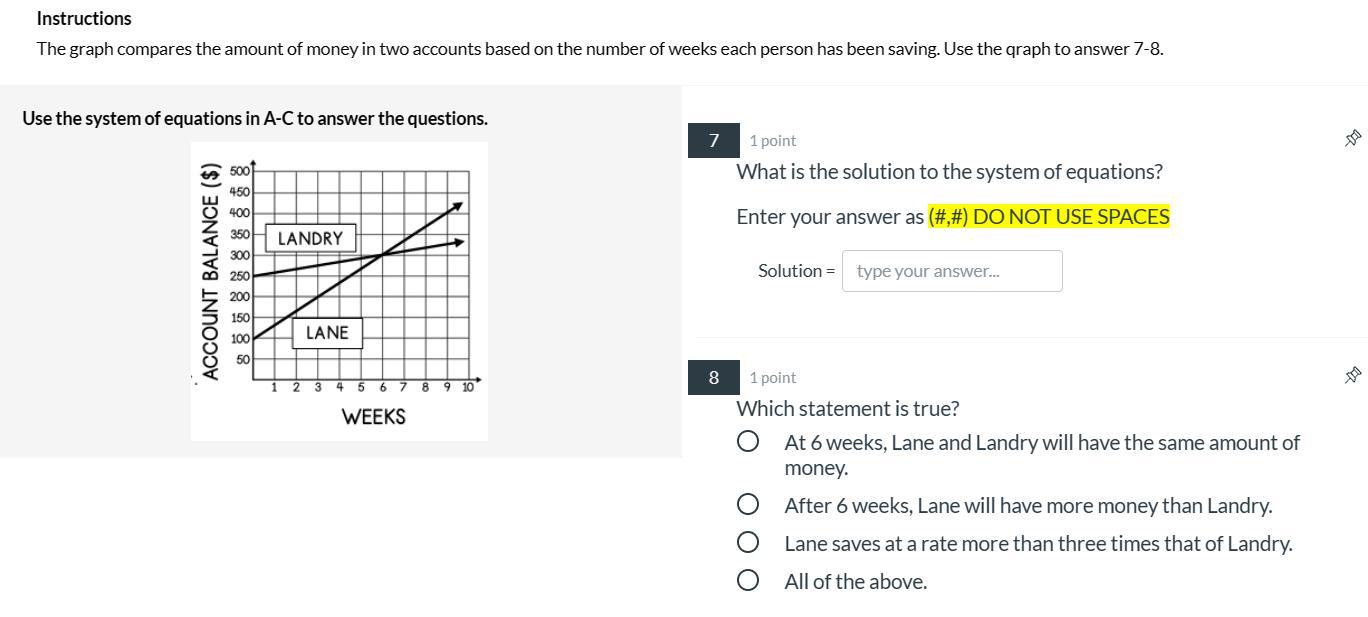The image size is (1368, 617).
Task: Click the yellow highlighted 'DO NOT USE SPACES' text
Action: (1048, 217)
